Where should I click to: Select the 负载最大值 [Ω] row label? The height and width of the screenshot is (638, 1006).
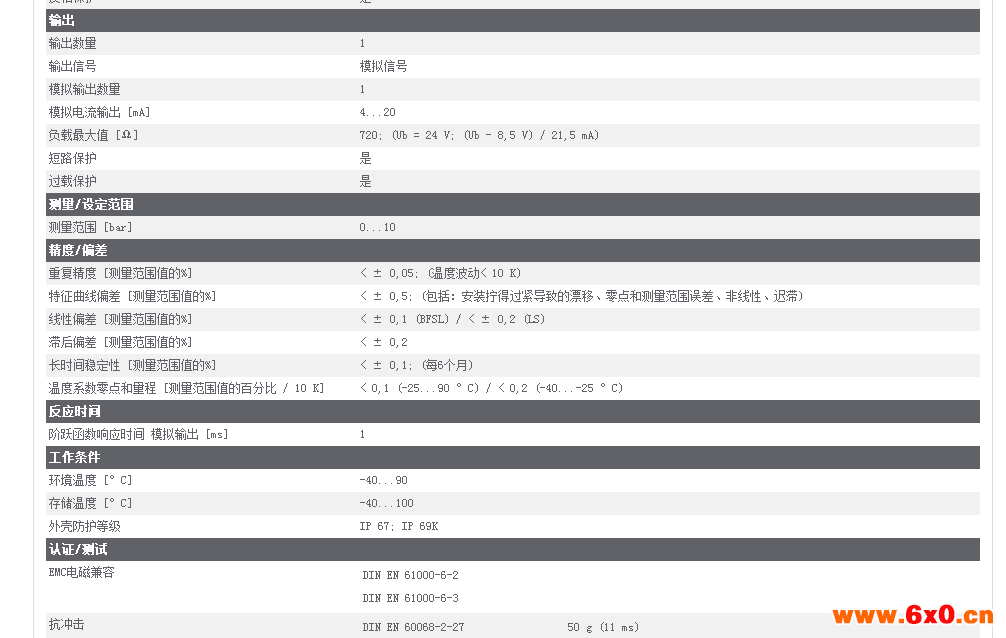coord(94,135)
